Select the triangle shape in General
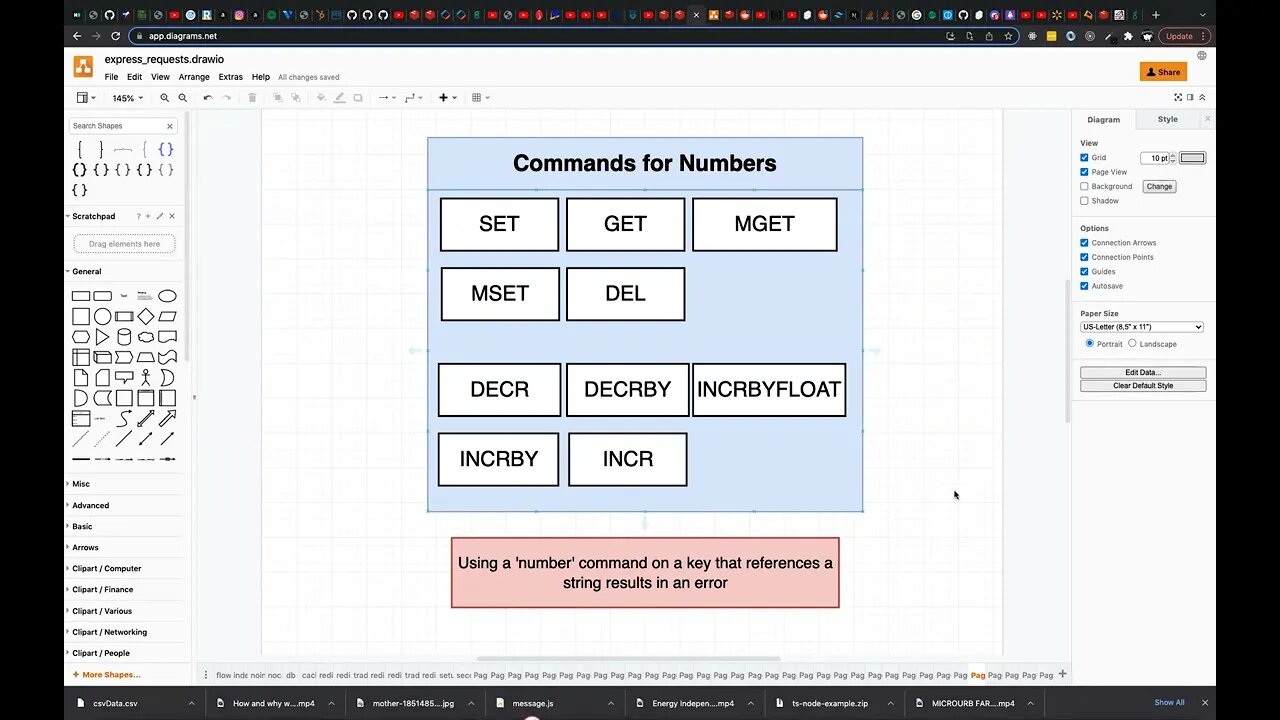Image resolution: width=1280 pixels, height=720 pixels. click(x=102, y=337)
